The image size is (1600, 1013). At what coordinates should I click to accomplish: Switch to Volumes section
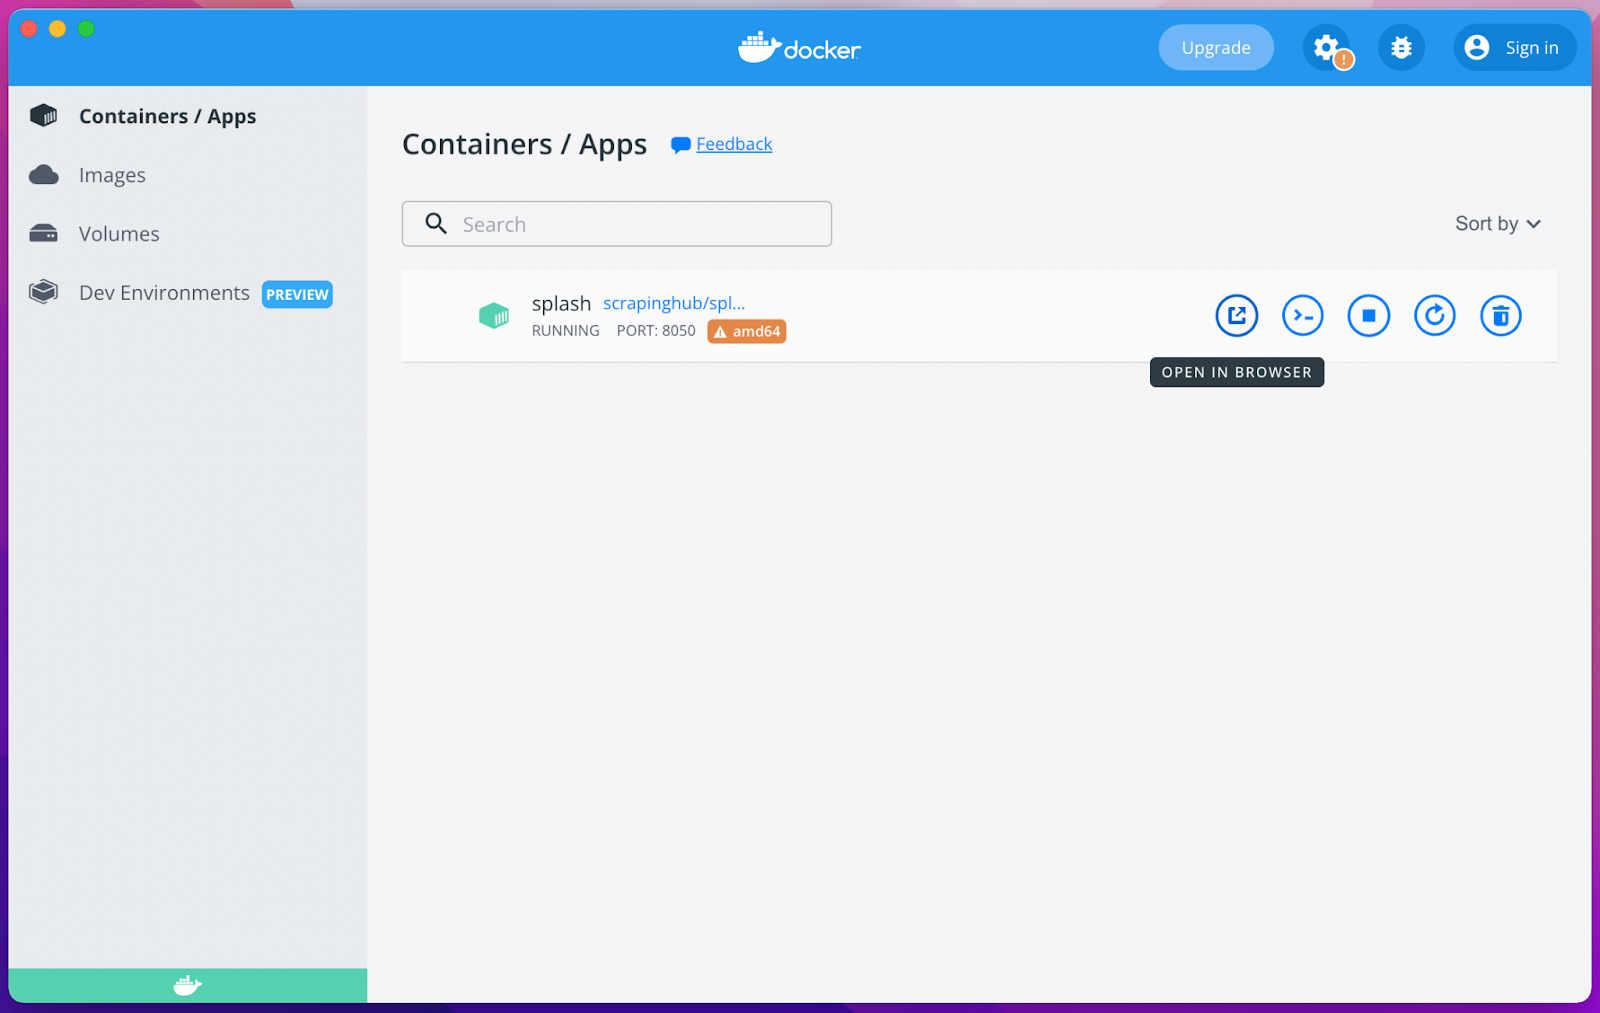coord(119,234)
